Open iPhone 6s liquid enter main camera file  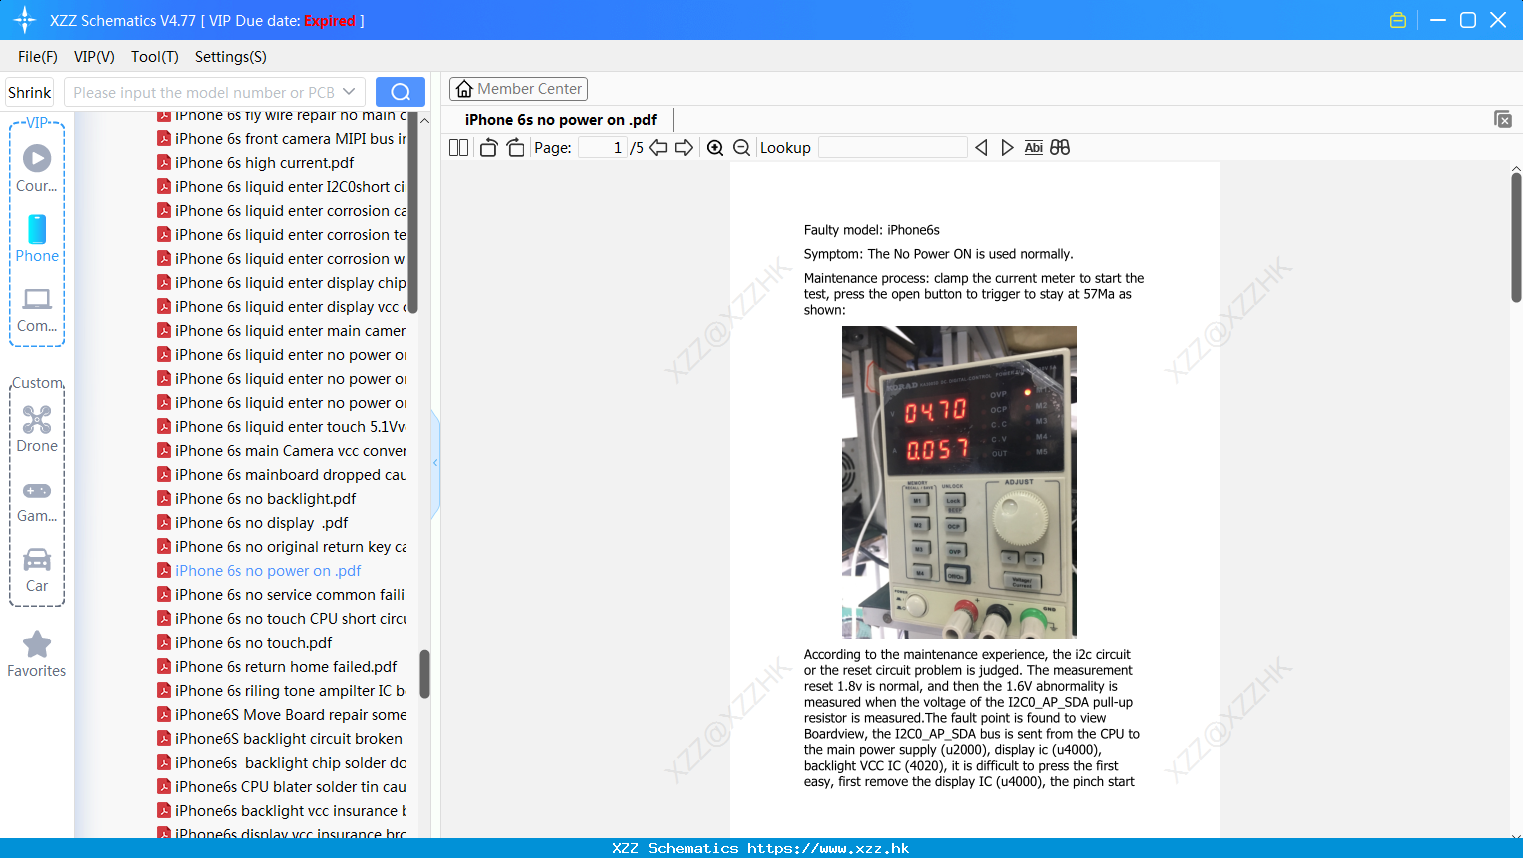tap(282, 331)
